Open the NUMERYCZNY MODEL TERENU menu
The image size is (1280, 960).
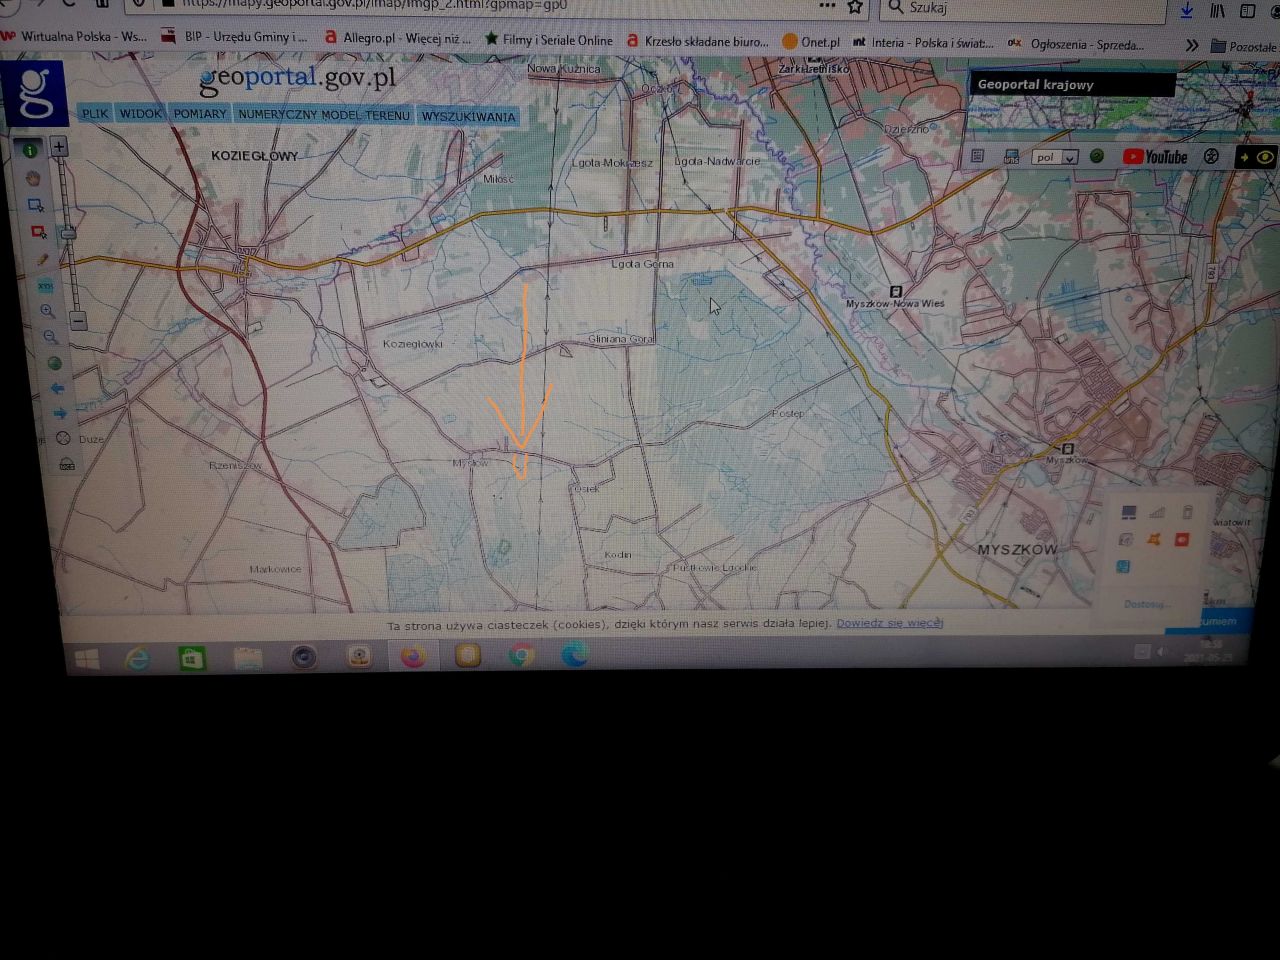pyautogui.click(x=324, y=115)
